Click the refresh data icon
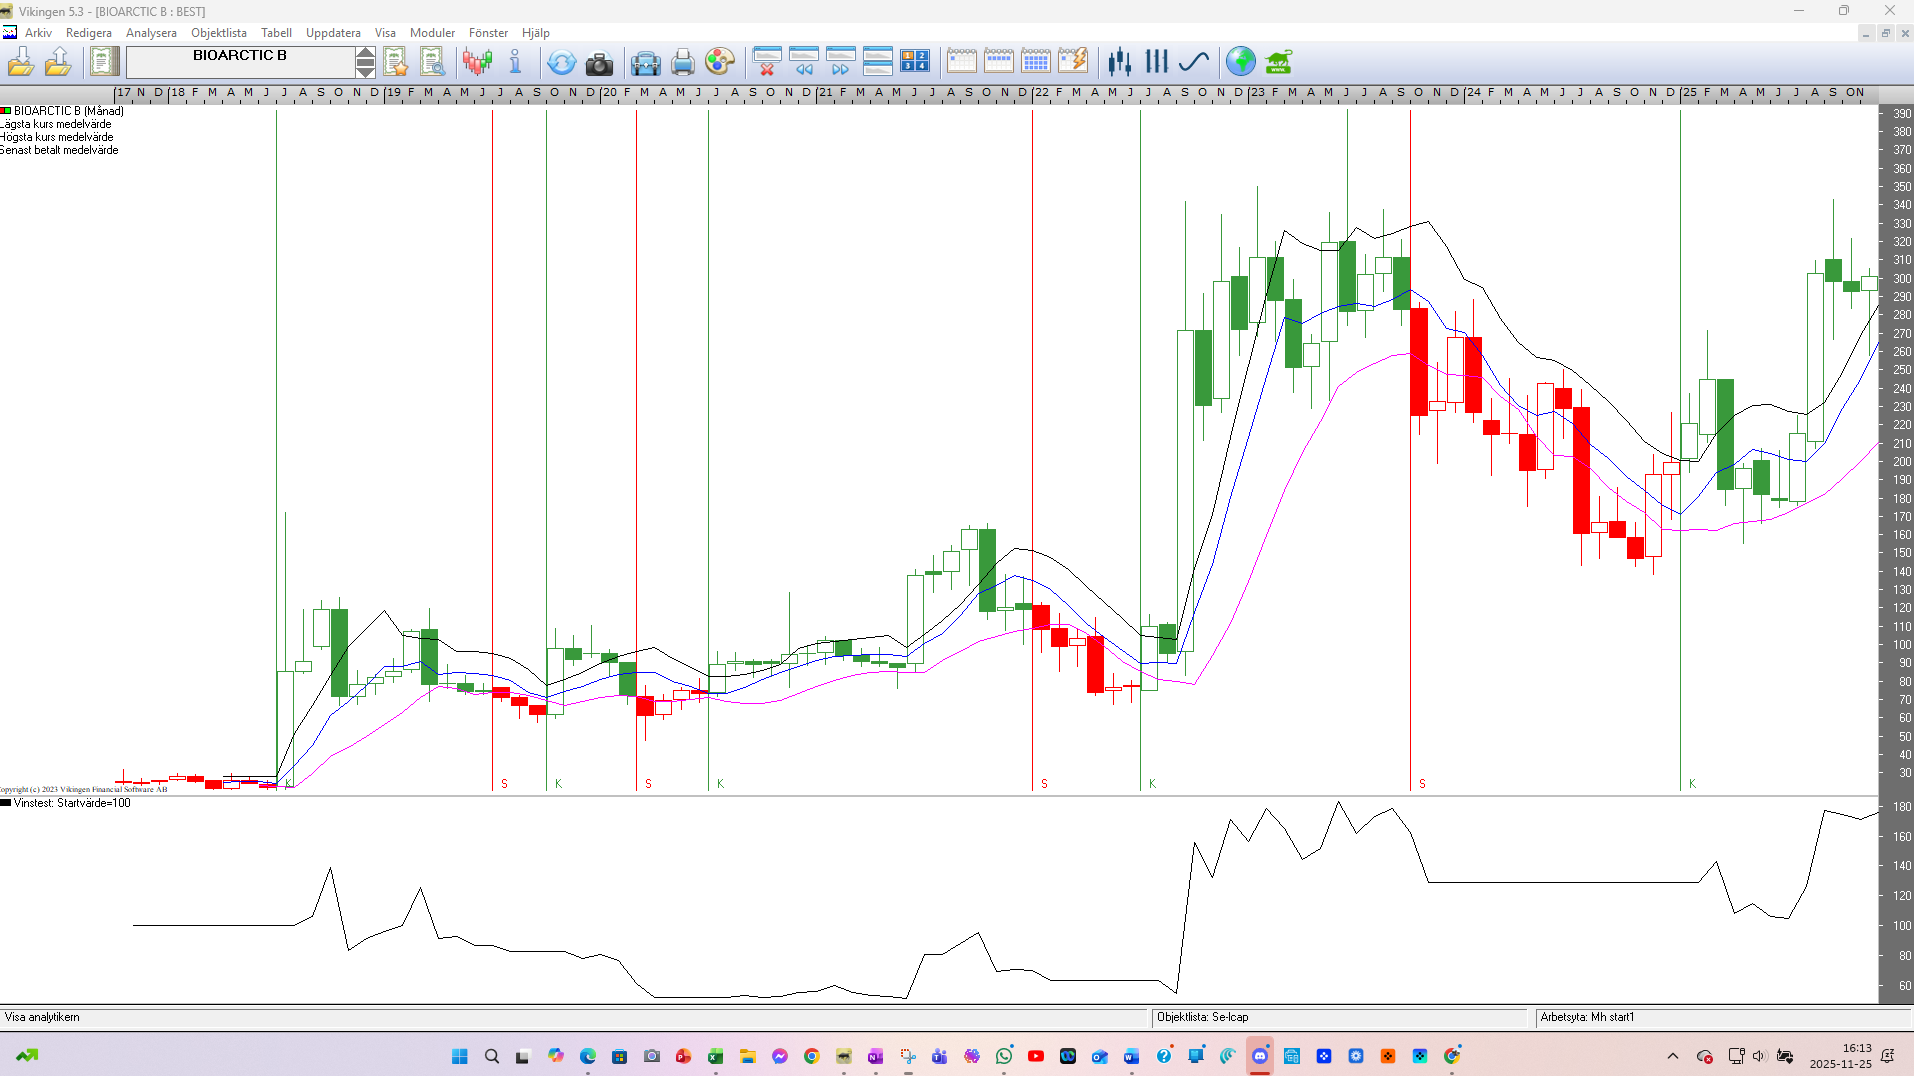Screen dimensions: 1914x1076 point(561,63)
